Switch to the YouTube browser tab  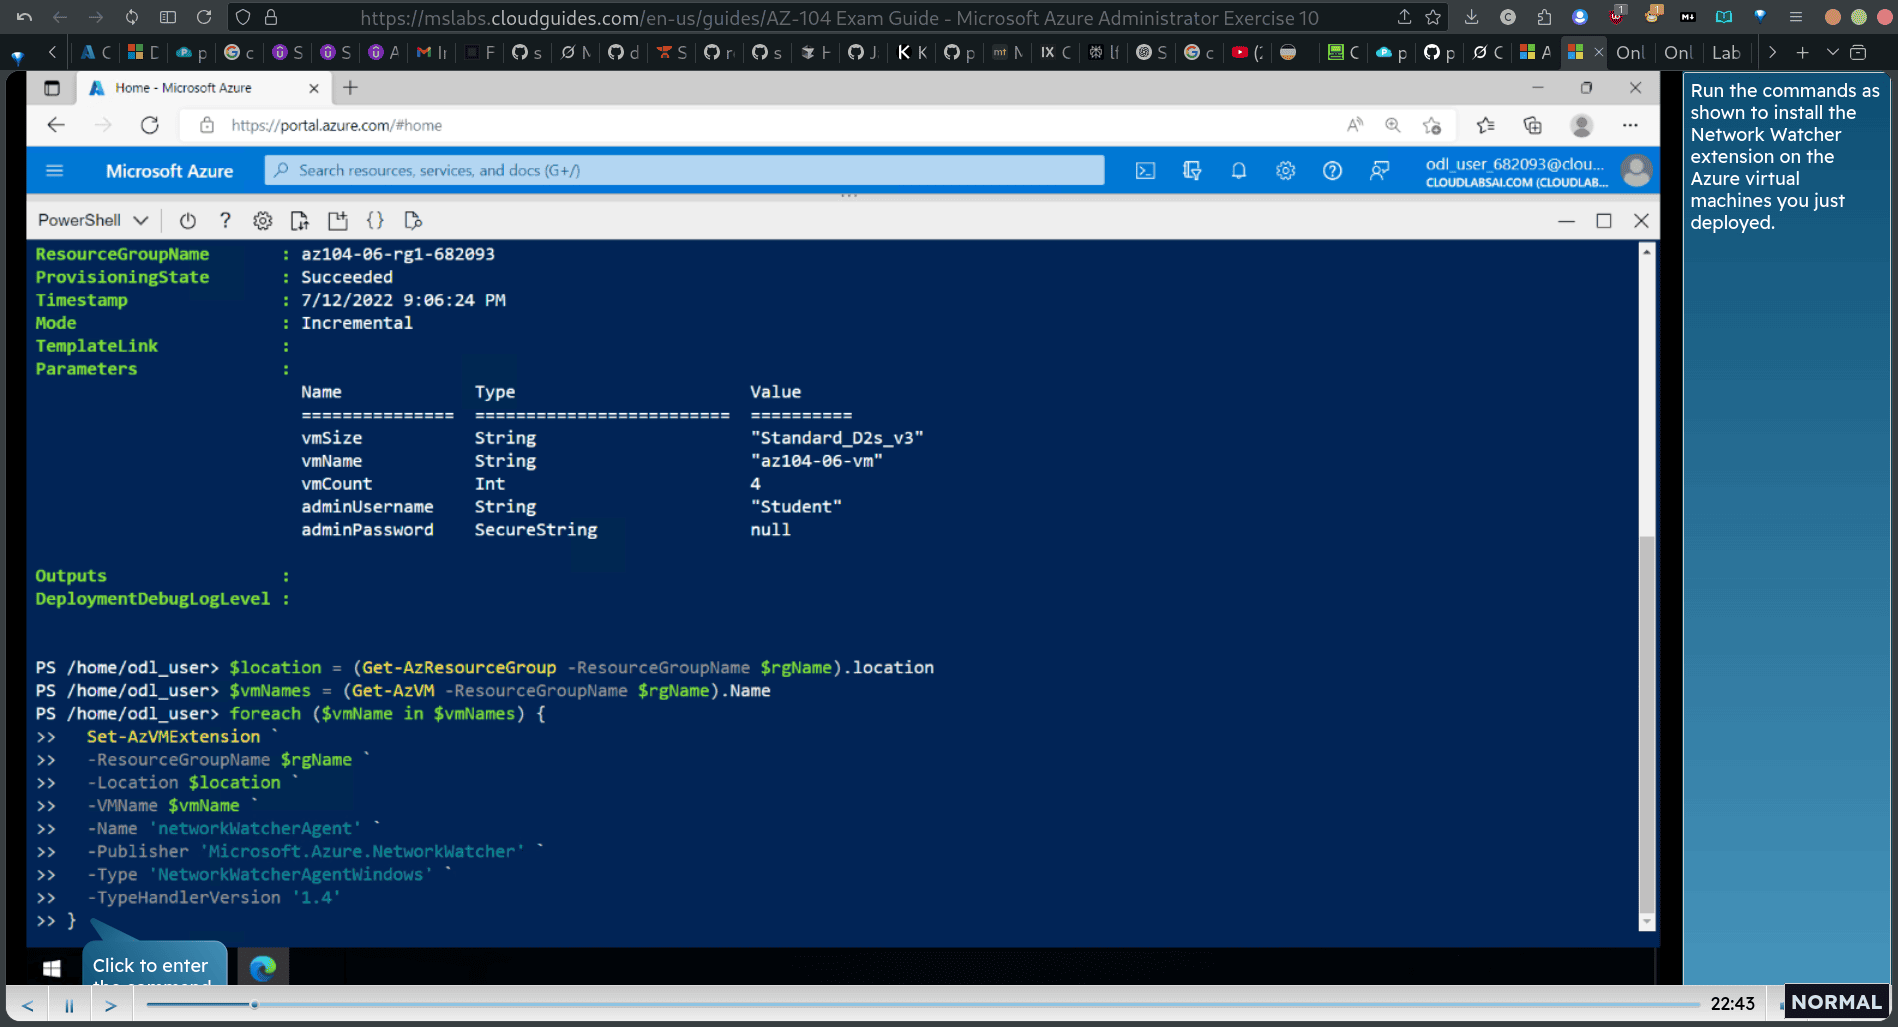pos(1246,53)
